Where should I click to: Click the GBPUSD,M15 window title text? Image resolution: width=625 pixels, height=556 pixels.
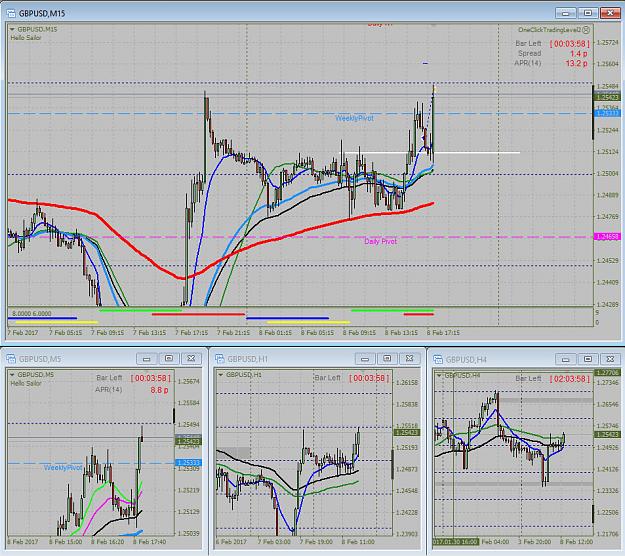41,14
